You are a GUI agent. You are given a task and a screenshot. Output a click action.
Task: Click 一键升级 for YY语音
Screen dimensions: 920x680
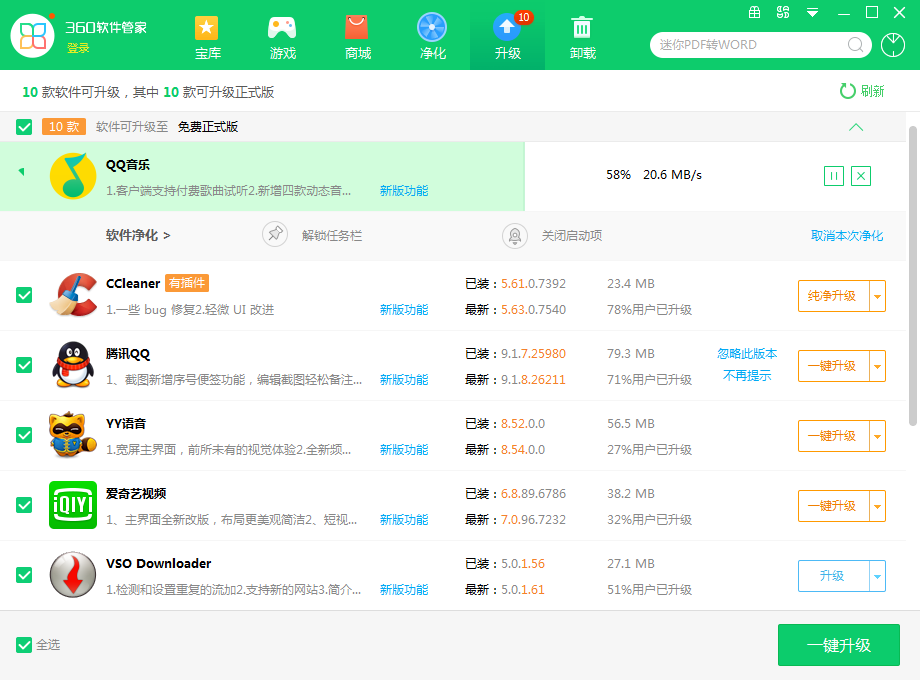point(833,436)
